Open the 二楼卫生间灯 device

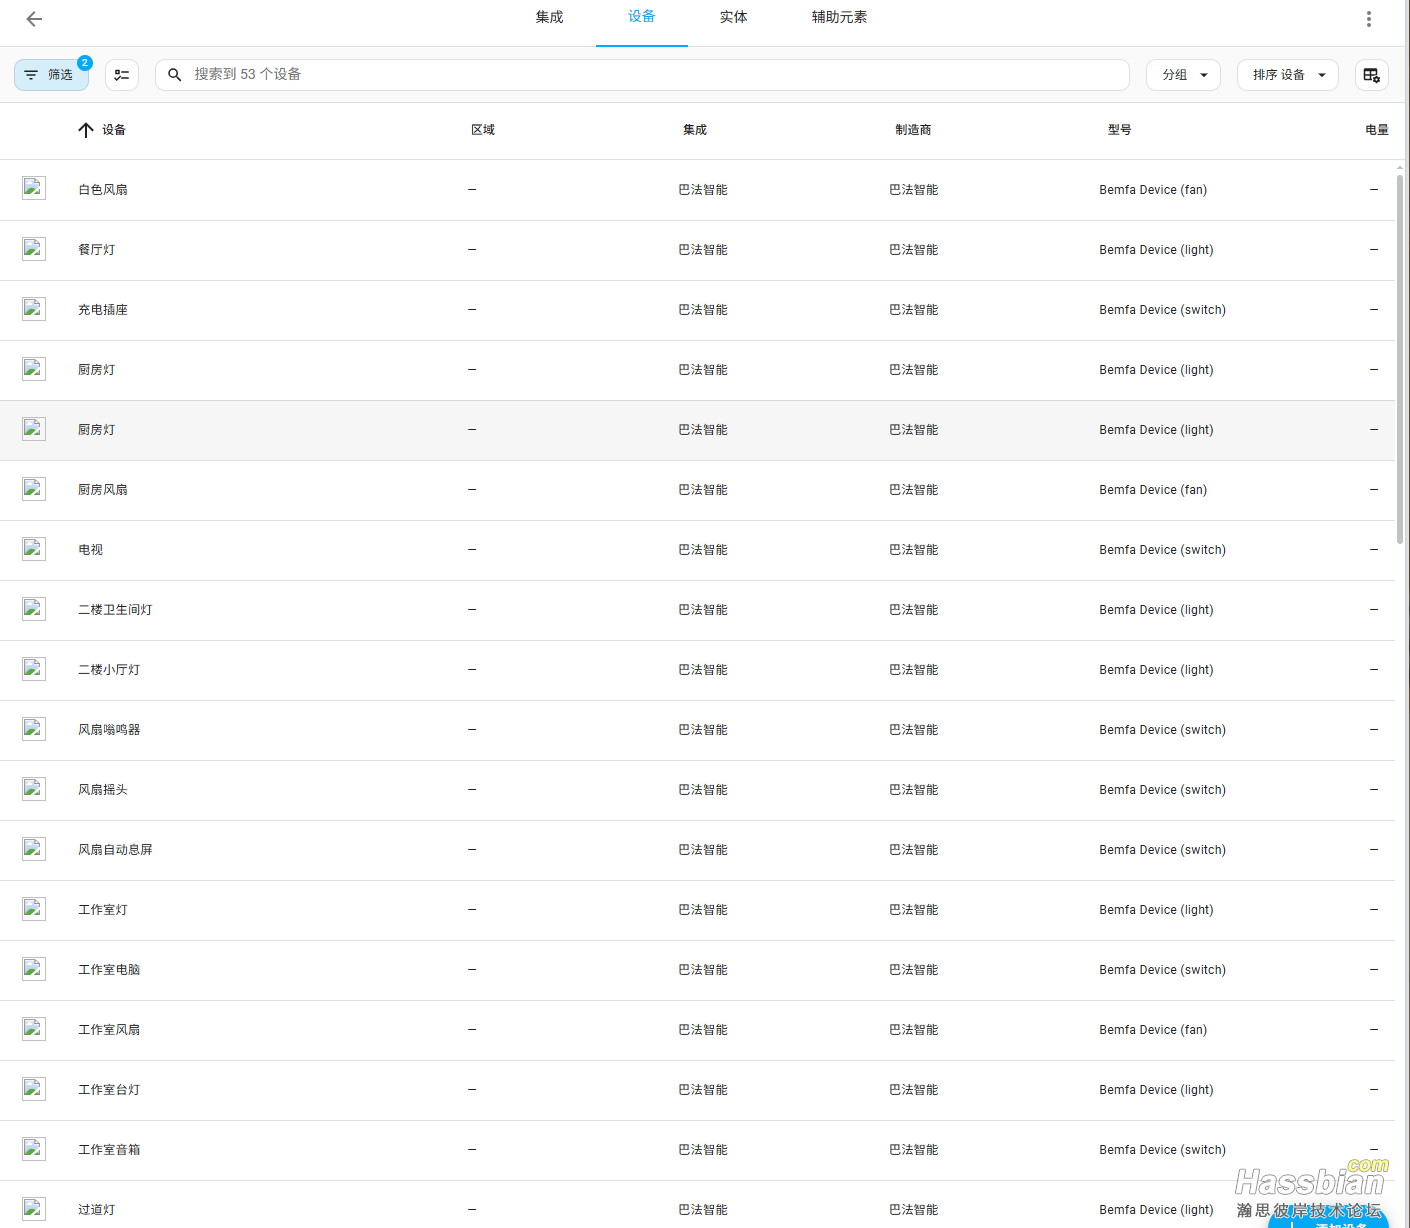point(115,610)
